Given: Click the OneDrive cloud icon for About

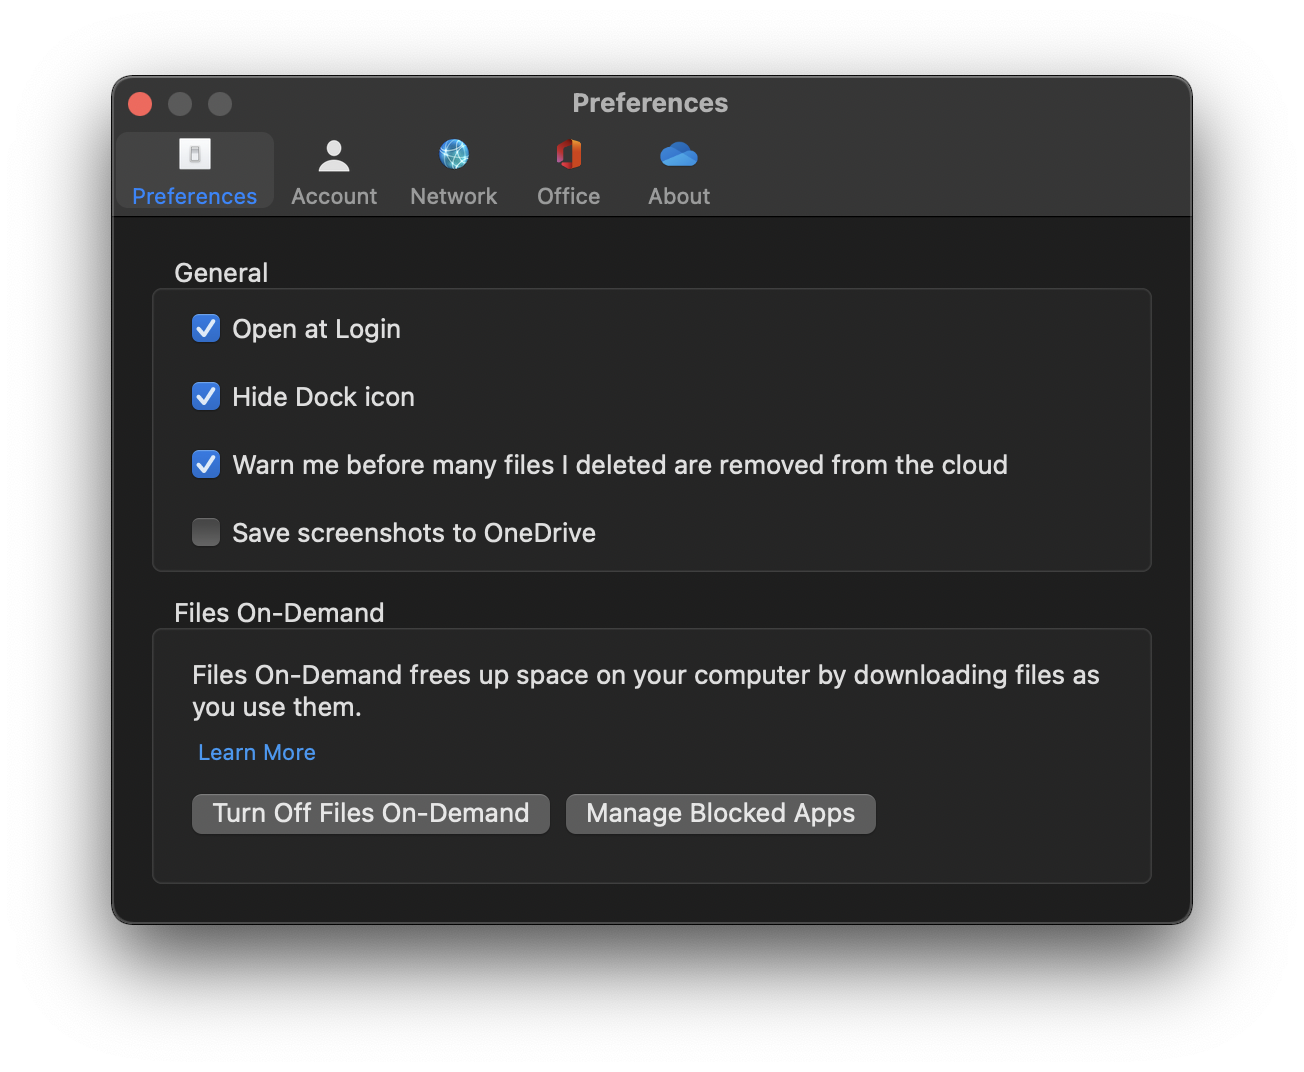Looking at the screenshot, I should 679,154.
